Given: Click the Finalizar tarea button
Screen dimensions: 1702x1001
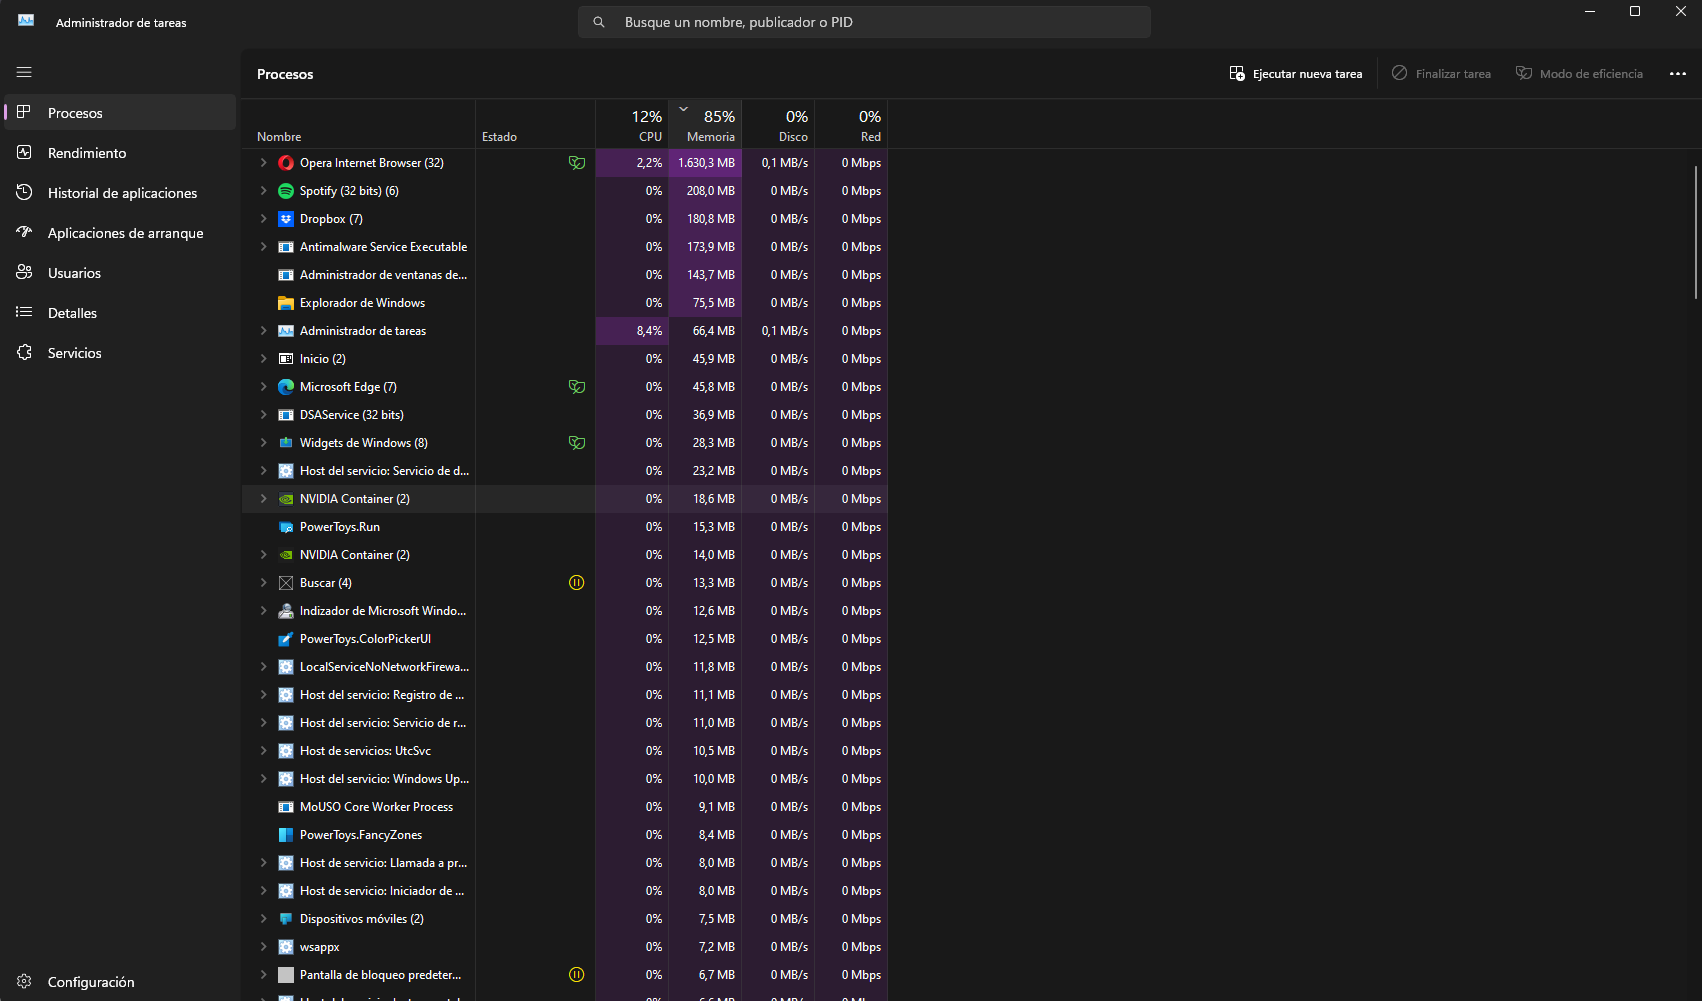Looking at the screenshot, I should click(1441, 74).
